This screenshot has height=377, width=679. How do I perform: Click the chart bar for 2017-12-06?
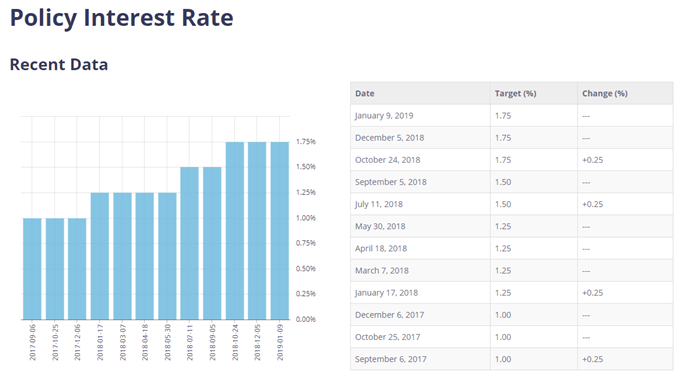pyautogui.click(x=77, y=269)
